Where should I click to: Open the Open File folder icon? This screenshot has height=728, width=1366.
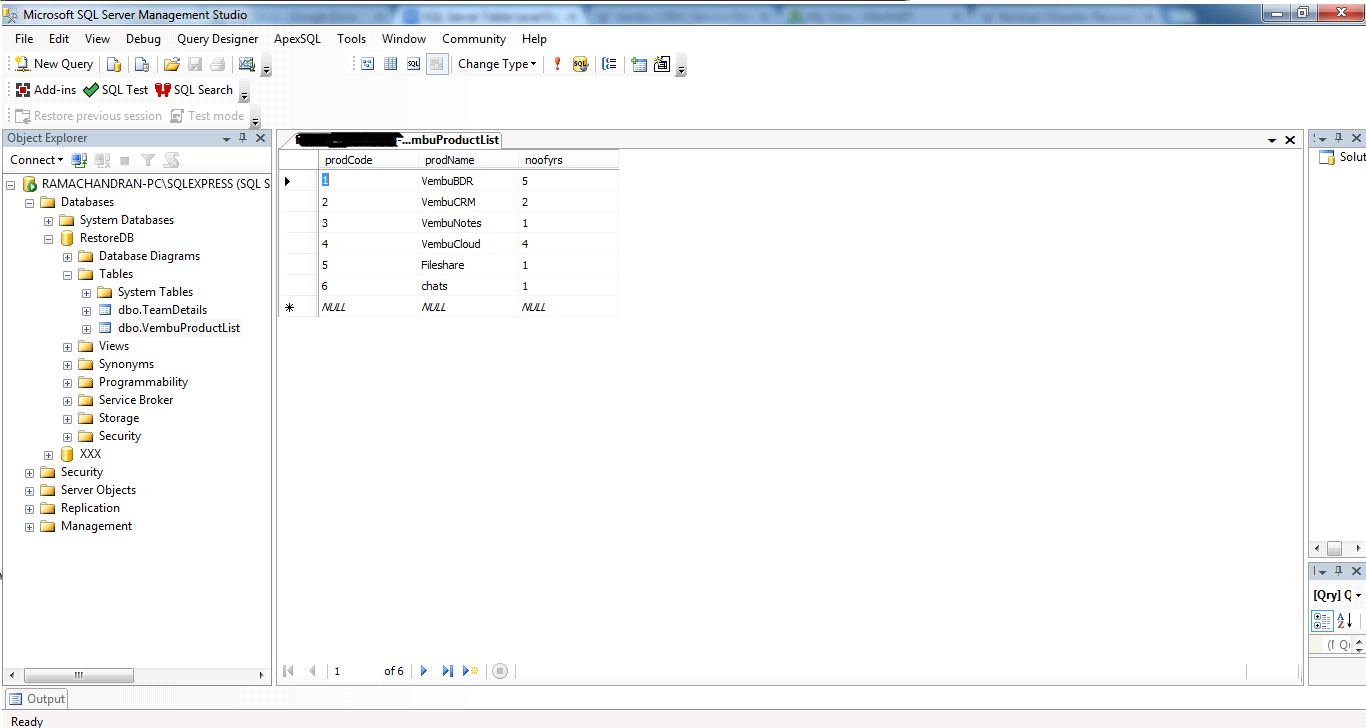171,64
